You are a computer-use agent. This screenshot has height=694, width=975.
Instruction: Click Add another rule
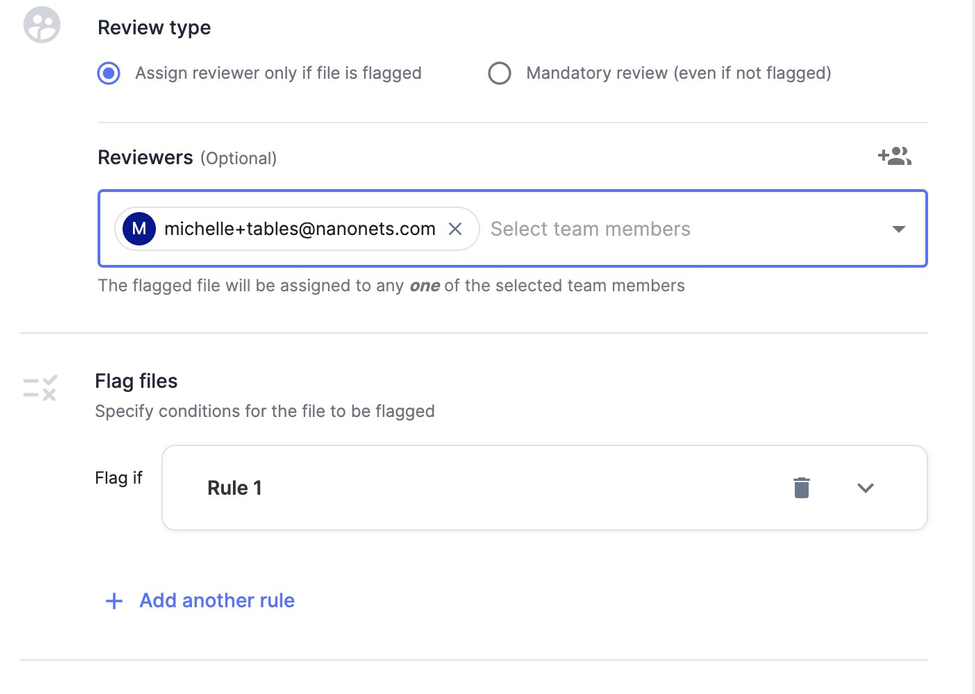217,600
